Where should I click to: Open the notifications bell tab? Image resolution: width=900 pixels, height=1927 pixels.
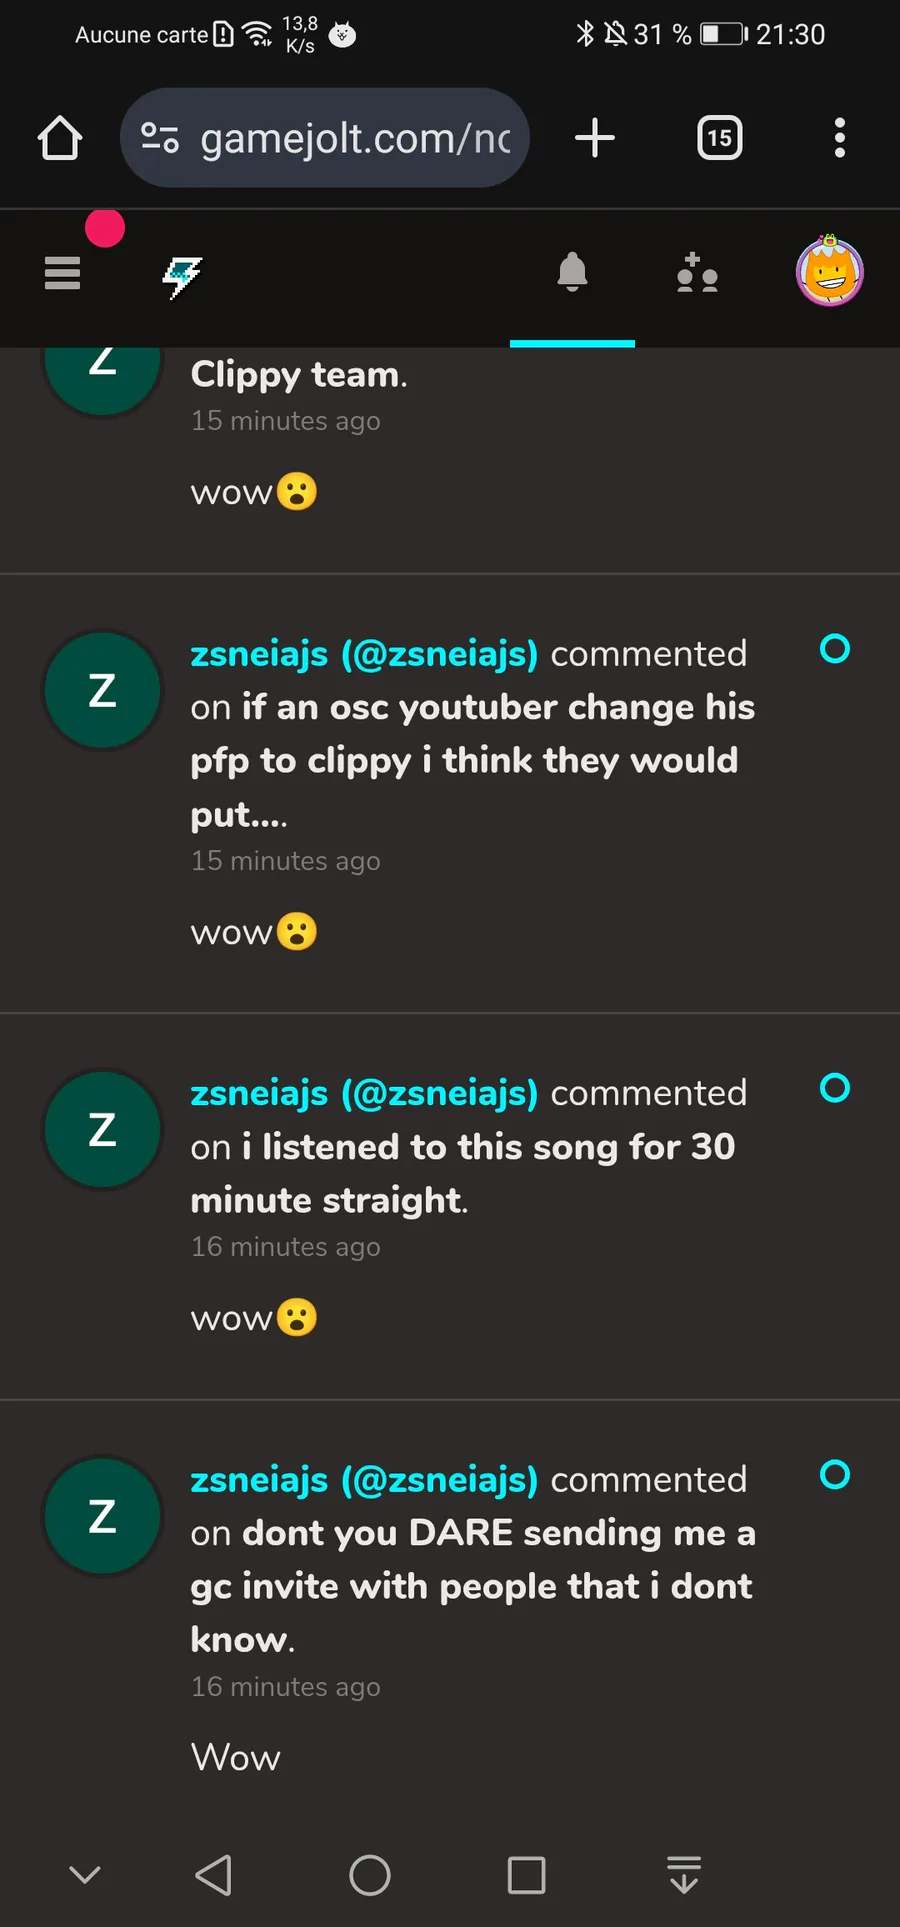(572, 272)
